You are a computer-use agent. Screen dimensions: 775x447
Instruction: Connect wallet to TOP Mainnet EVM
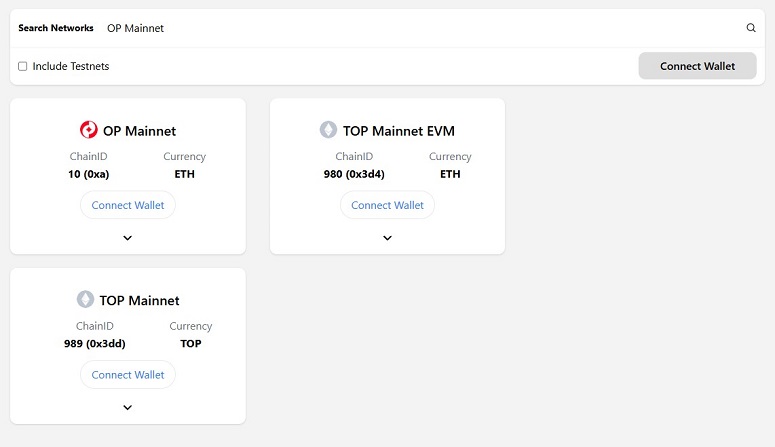pyautogui.click(x=388, y=205)
